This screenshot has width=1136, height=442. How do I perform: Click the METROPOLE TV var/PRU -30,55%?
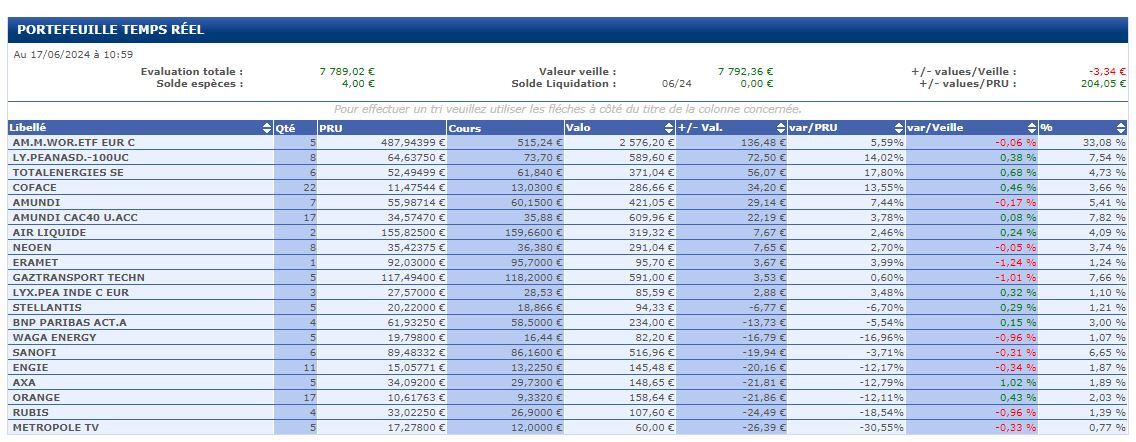(x=882, y=428)
